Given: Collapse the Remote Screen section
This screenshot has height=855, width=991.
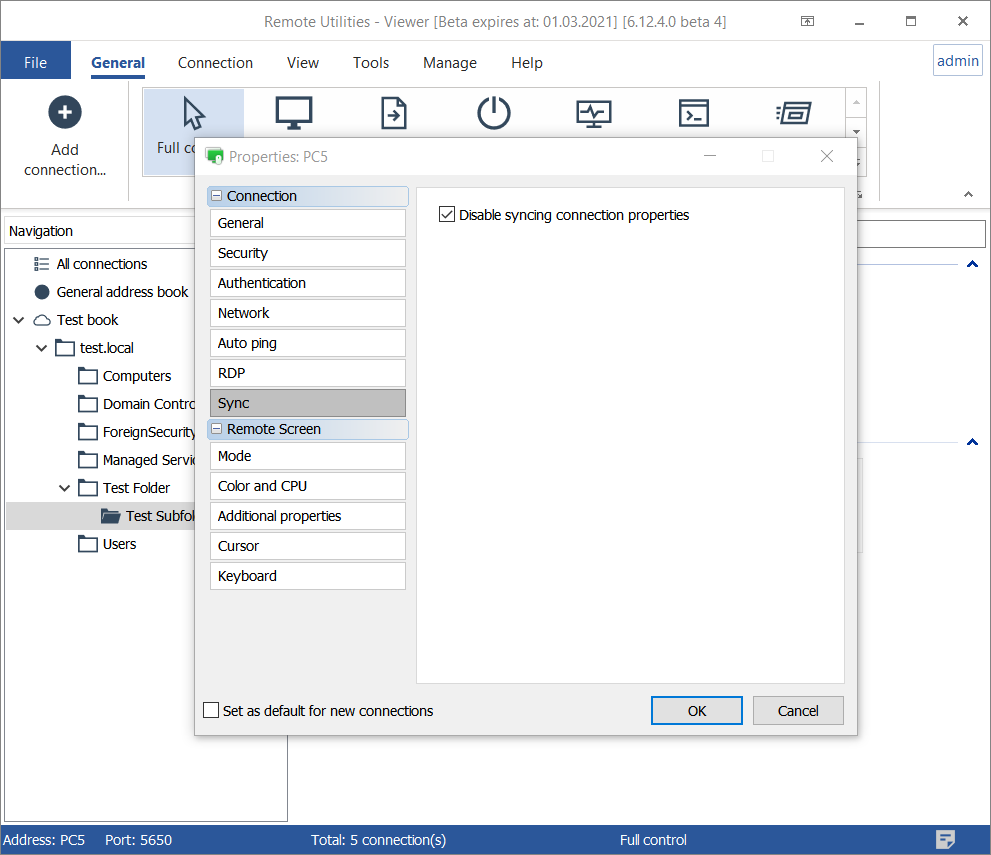Looking at the screenshot, I should point(216,429).
